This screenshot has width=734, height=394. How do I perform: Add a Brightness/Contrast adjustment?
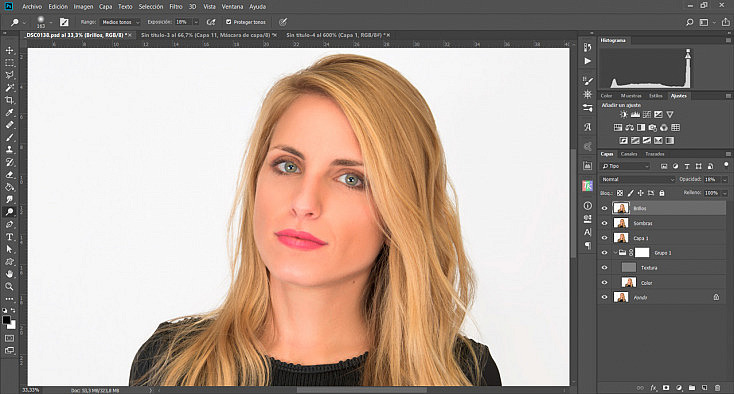pyautogui.click(x=624, y=114)
